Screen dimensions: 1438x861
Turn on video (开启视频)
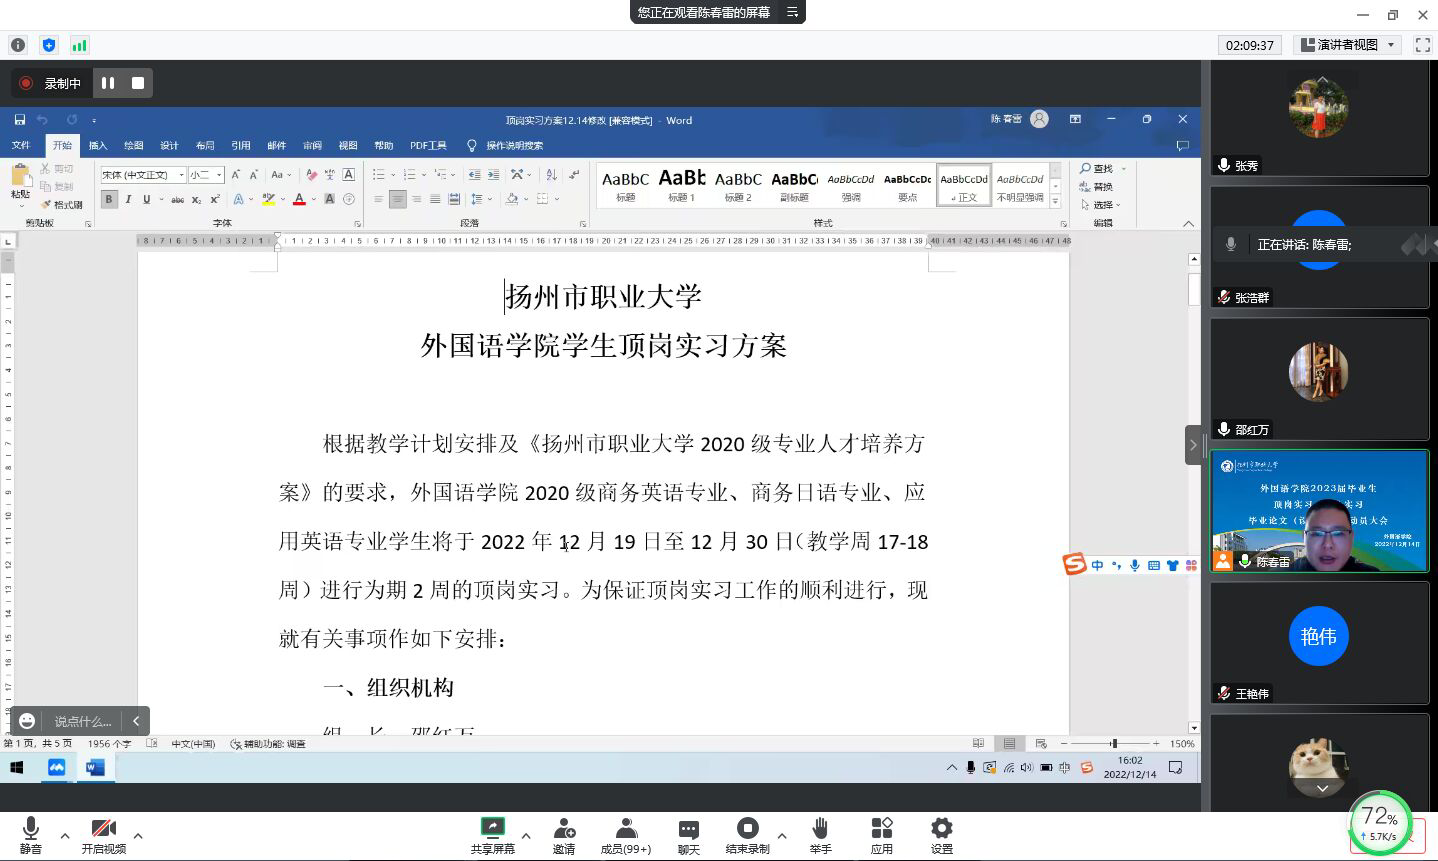103,835
